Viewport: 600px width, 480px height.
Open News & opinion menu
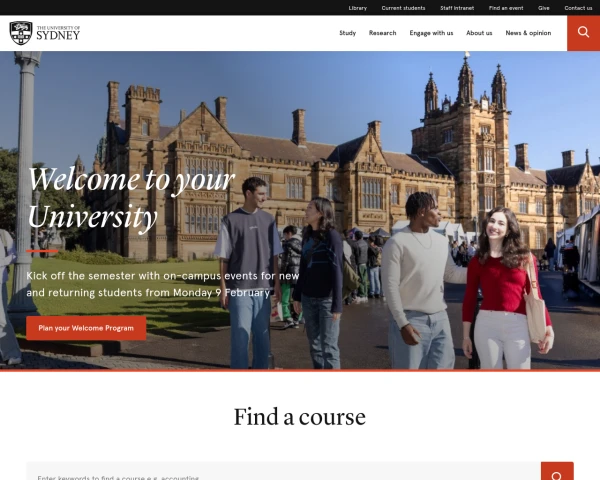click(x=528, y=33)
